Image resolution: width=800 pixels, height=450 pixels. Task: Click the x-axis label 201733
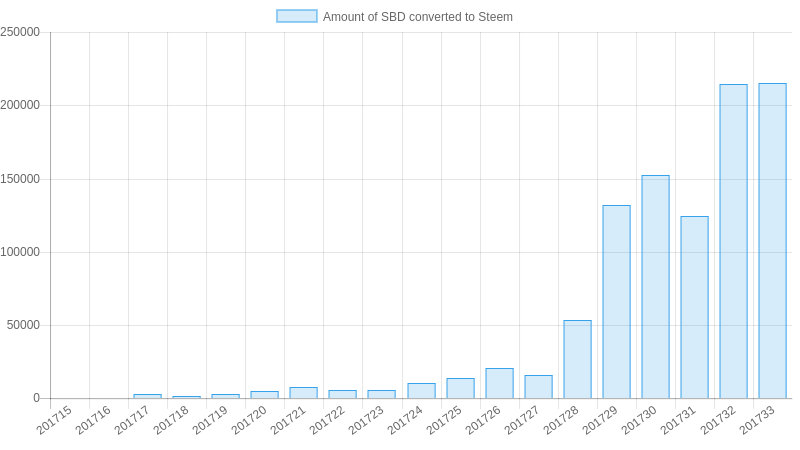point(757,420)
